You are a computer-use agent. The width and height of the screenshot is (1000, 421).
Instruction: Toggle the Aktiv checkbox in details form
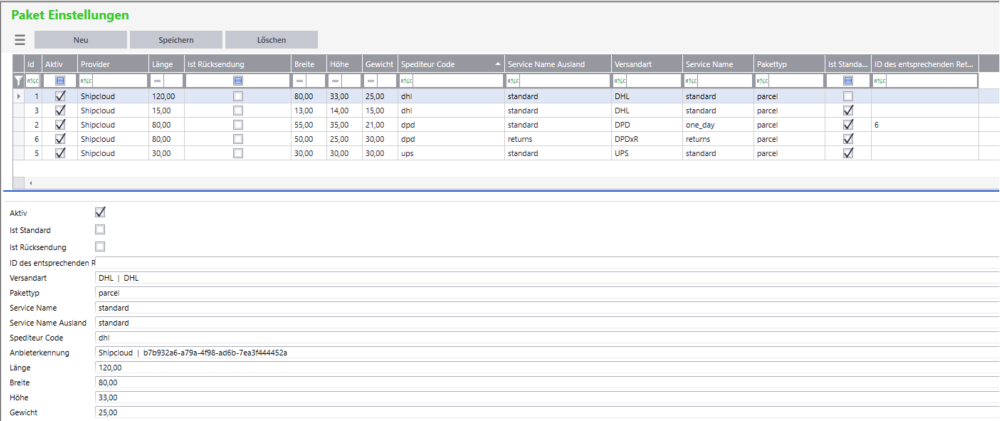coord(100,212)
